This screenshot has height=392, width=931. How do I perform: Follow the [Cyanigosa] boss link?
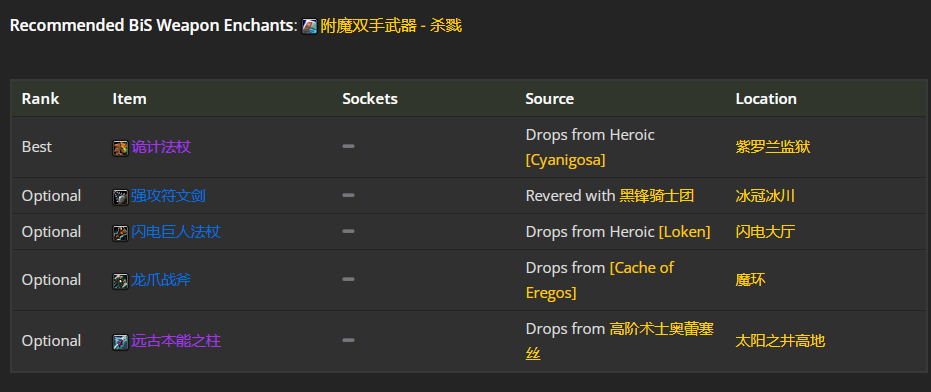pos(565,160)
